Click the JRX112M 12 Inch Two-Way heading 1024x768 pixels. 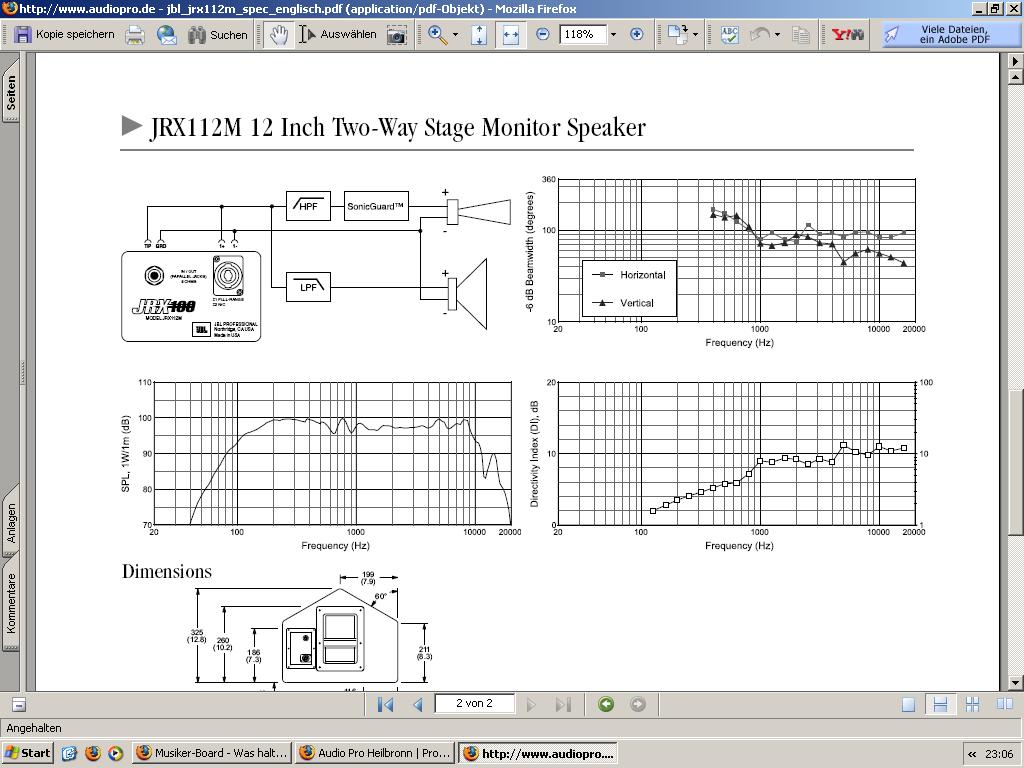pos(398,127)
